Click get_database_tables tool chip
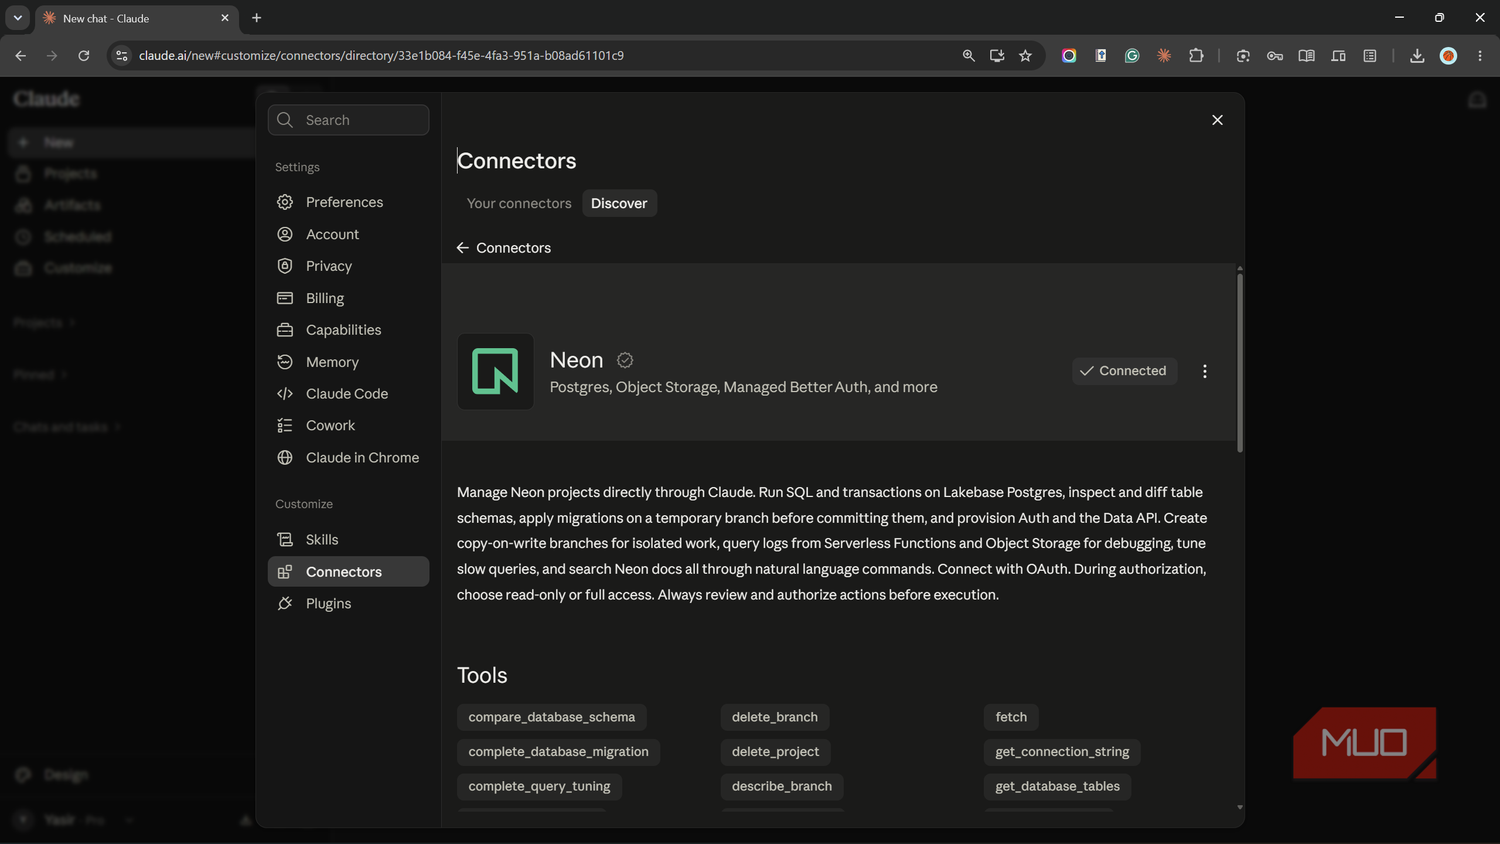1500x844 pixels. click(1058, 786)
